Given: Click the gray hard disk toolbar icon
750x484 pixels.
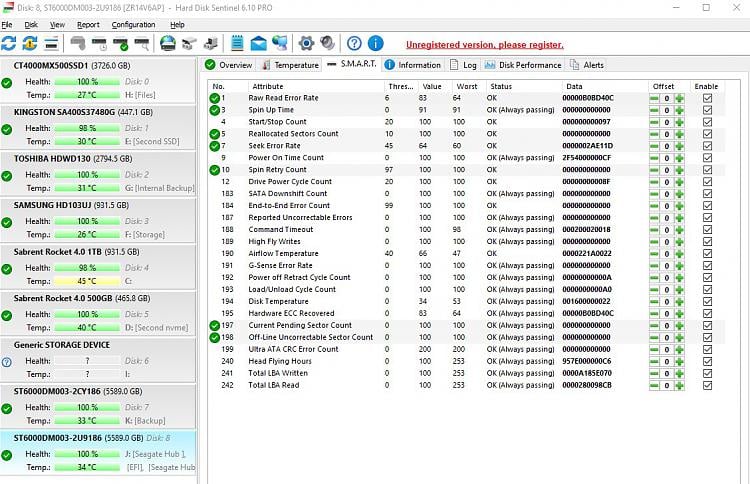Looking at the screenshot, I should pos(78,44).
